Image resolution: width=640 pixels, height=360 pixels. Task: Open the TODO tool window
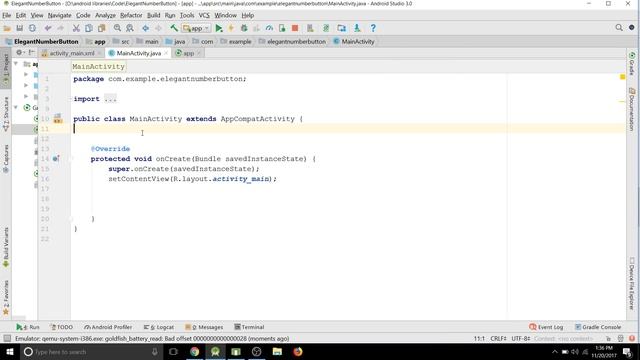tap(61, 327)
